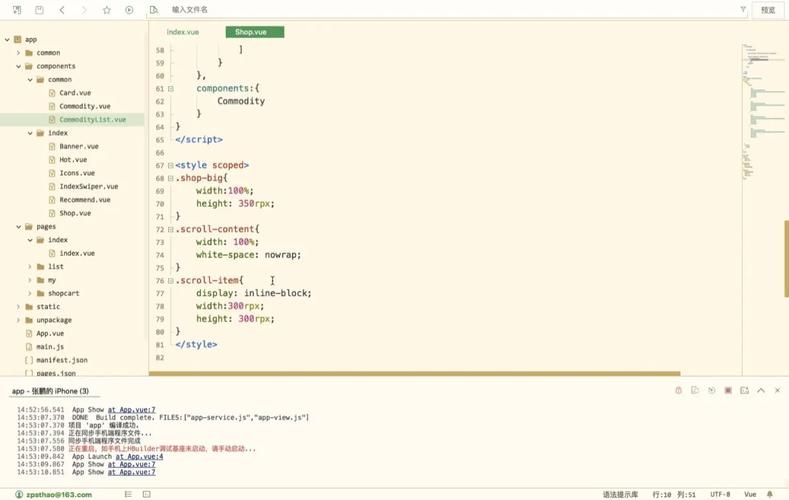Click the editor vertical scrollbar thumb
The width and height of the screenshot is (789, 500).
[x=786, y=259]
